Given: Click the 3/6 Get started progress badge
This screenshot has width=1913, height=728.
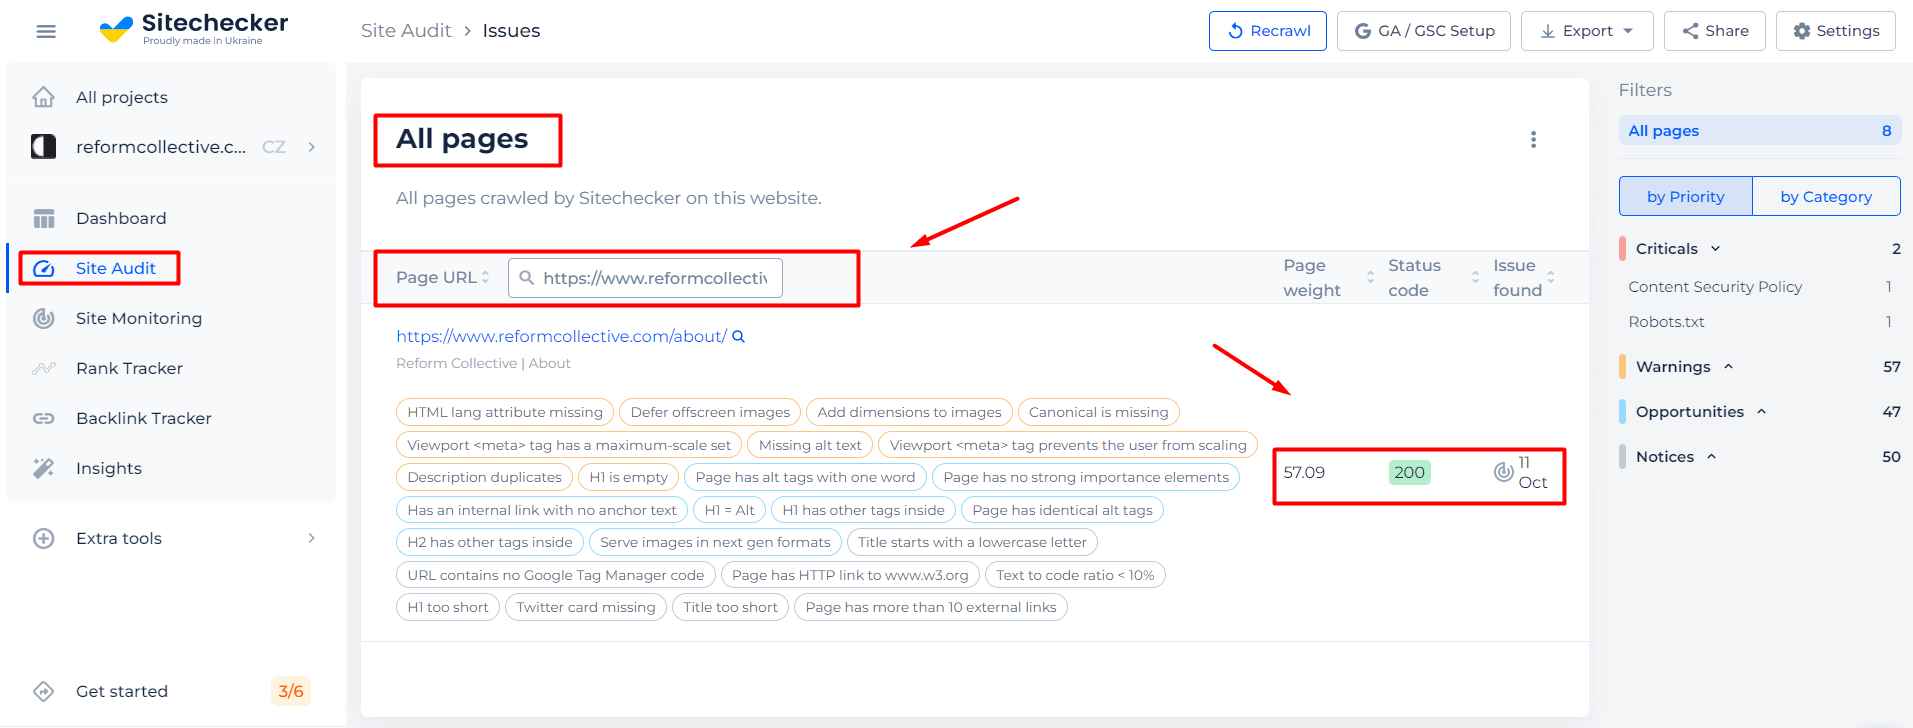Looking at the screenshot, I should (291, 691).
